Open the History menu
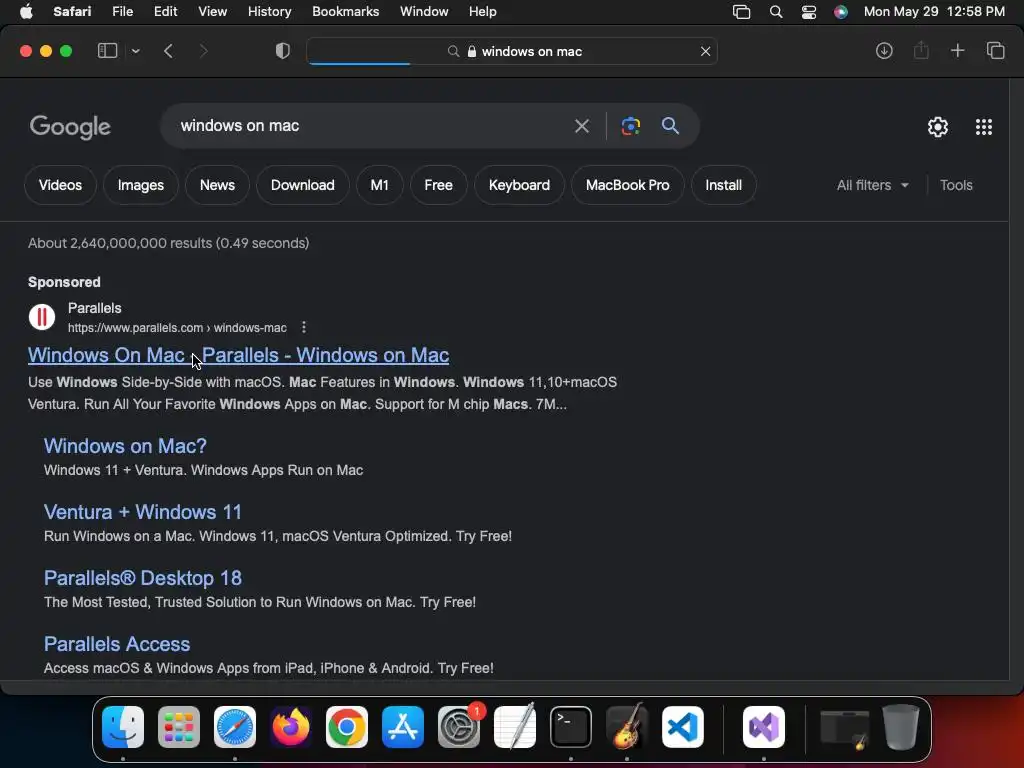 269,12
